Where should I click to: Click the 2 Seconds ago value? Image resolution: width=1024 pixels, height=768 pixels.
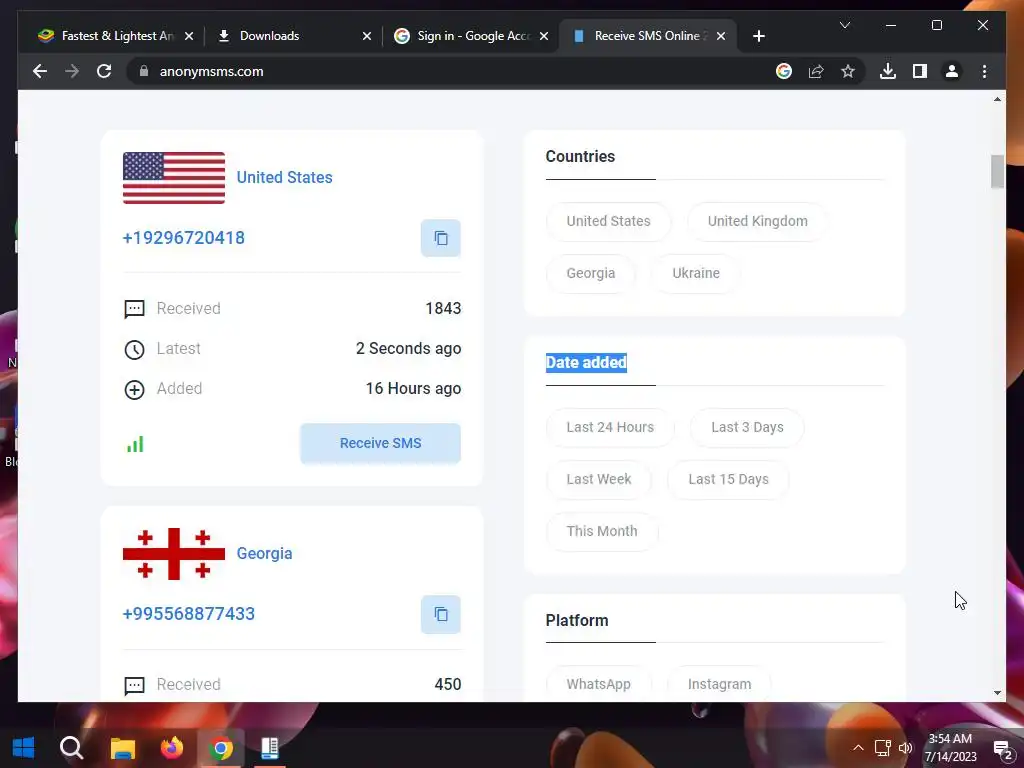408,349
